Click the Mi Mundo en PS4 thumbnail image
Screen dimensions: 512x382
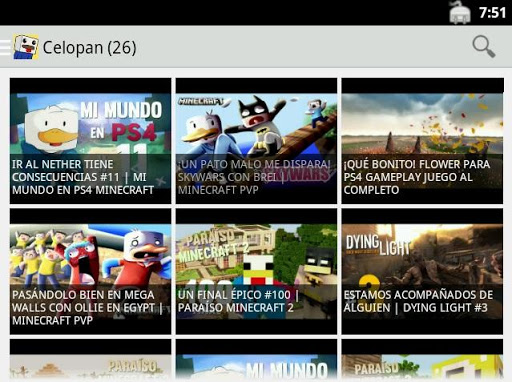(x=90, y=124)
